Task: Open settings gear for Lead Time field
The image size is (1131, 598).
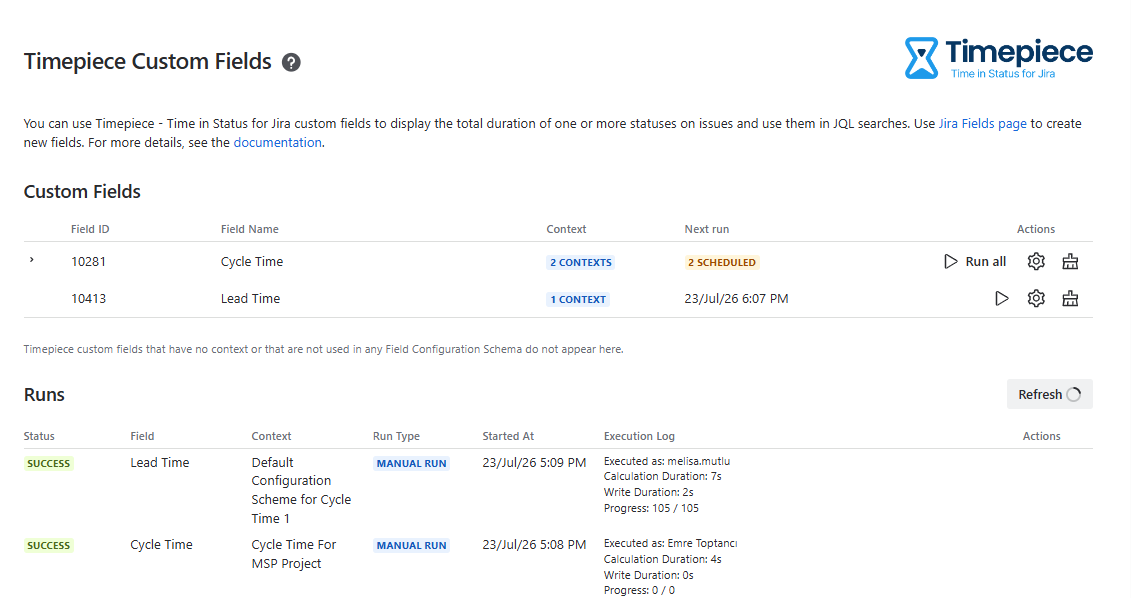Action: pos(1036,299)
